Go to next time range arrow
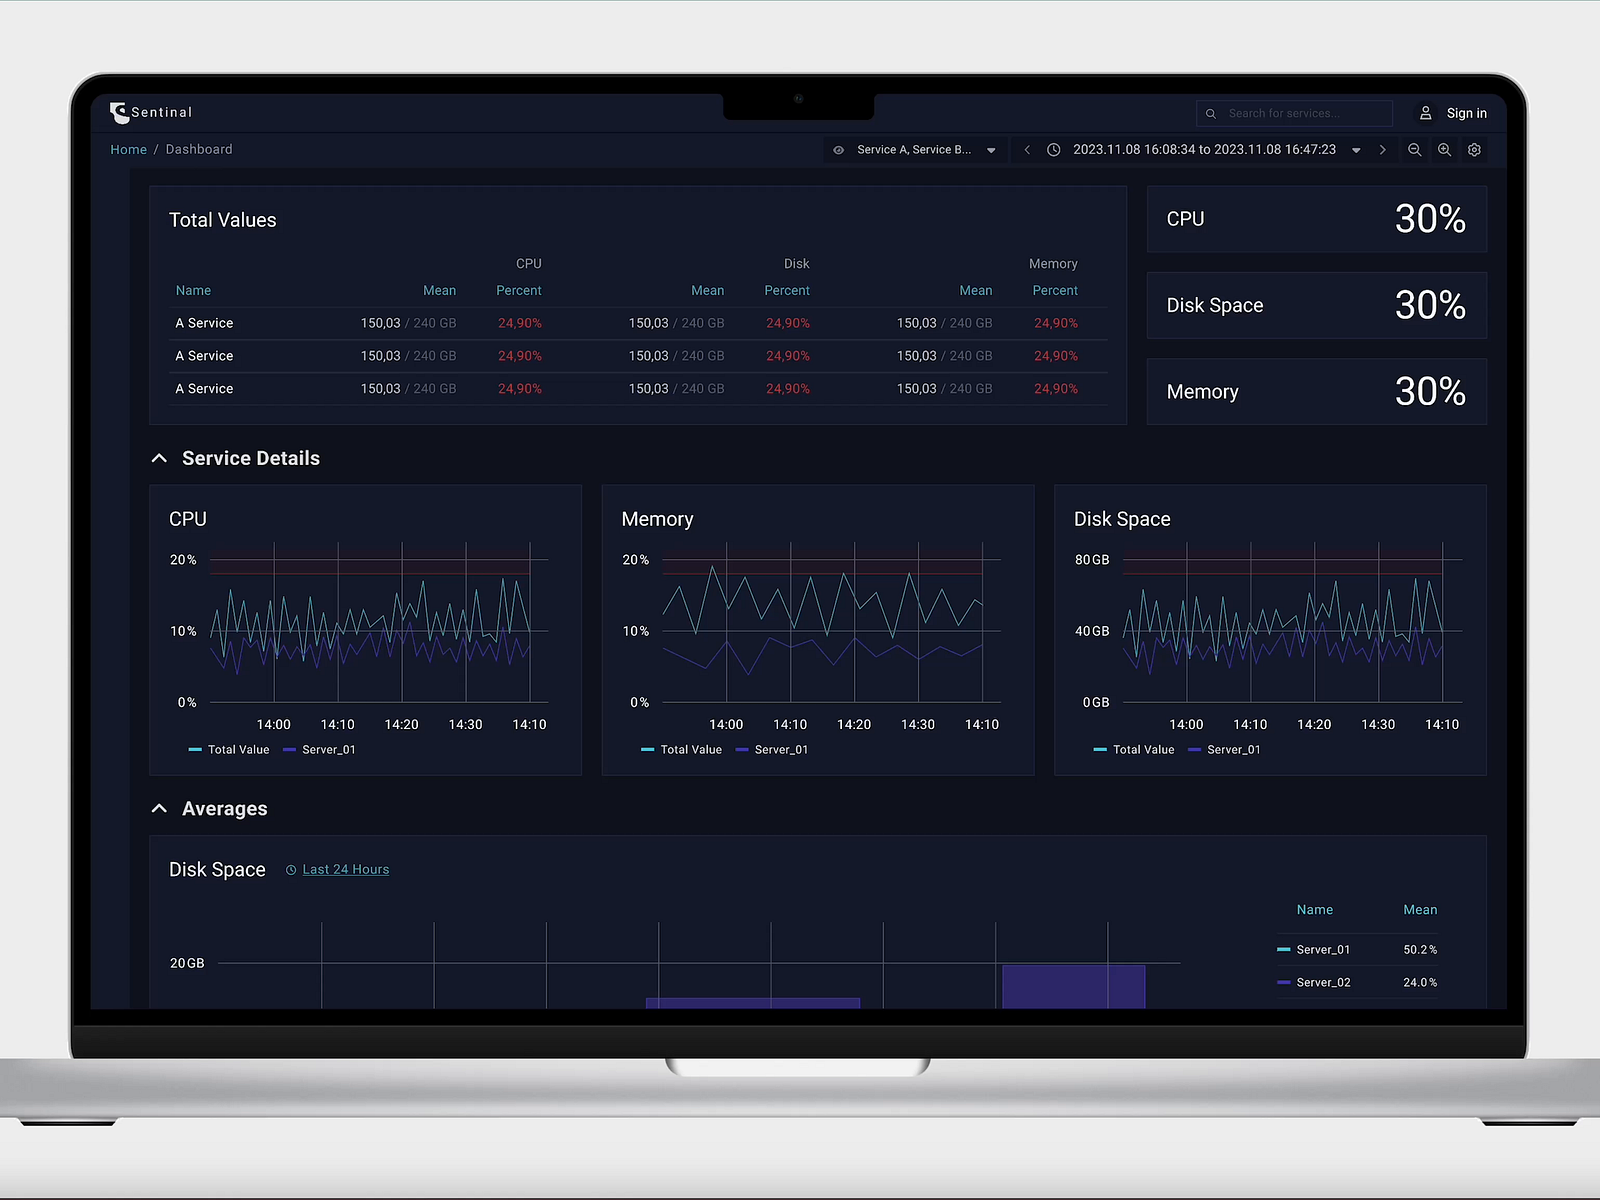 (1383, 150)
